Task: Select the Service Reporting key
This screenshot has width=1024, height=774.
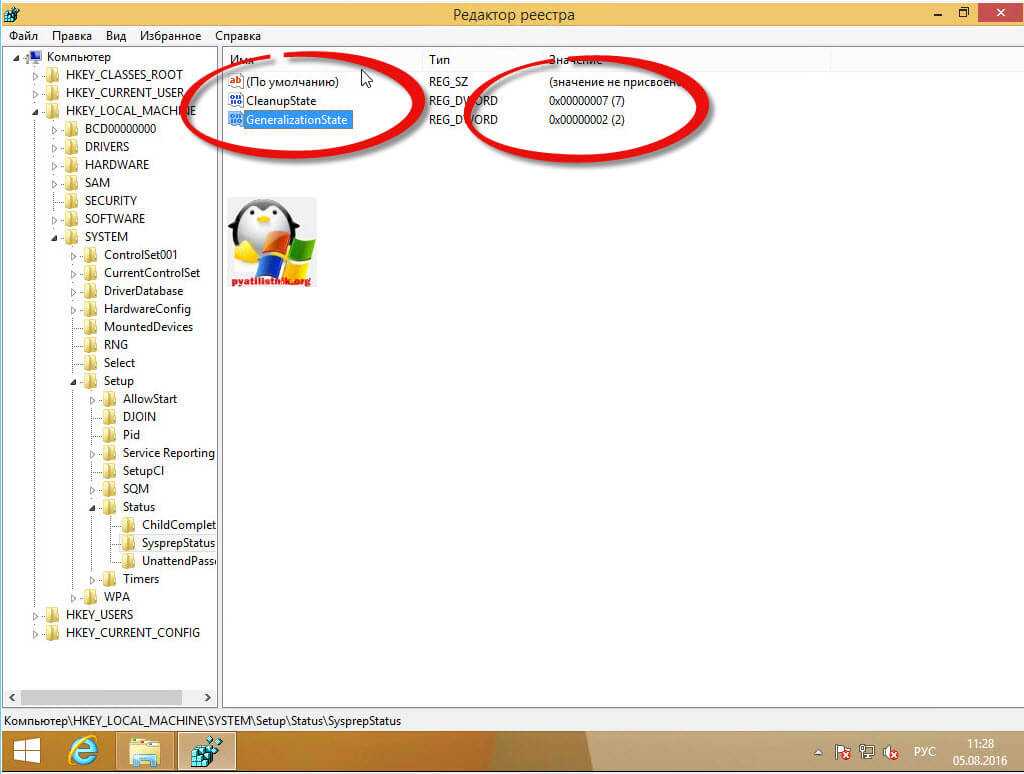Action: pos(168,453)
